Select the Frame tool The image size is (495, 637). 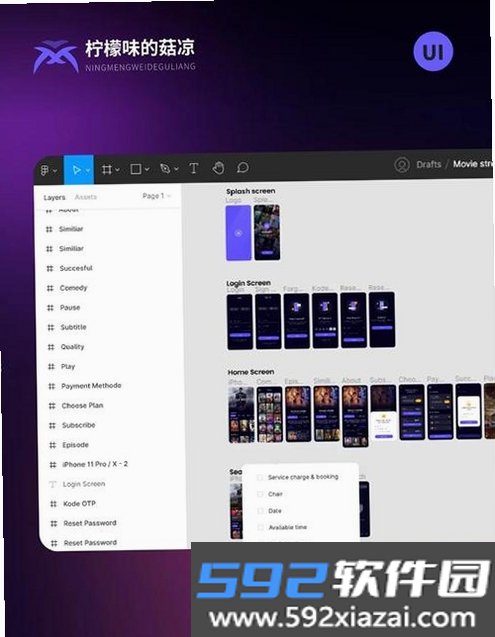[106, 169]
